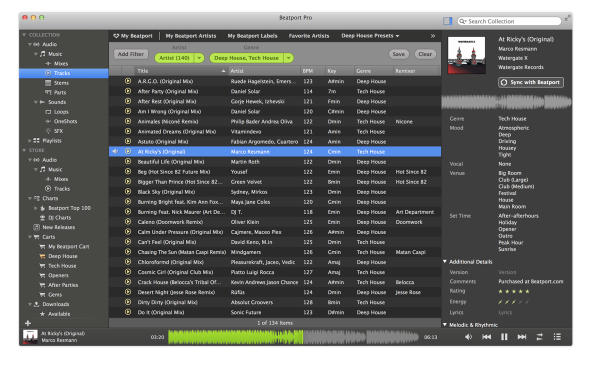Switch to the My Beatport tab
Image resolution: width=590 pixels, height=367 pixels.
pos(133,36)
